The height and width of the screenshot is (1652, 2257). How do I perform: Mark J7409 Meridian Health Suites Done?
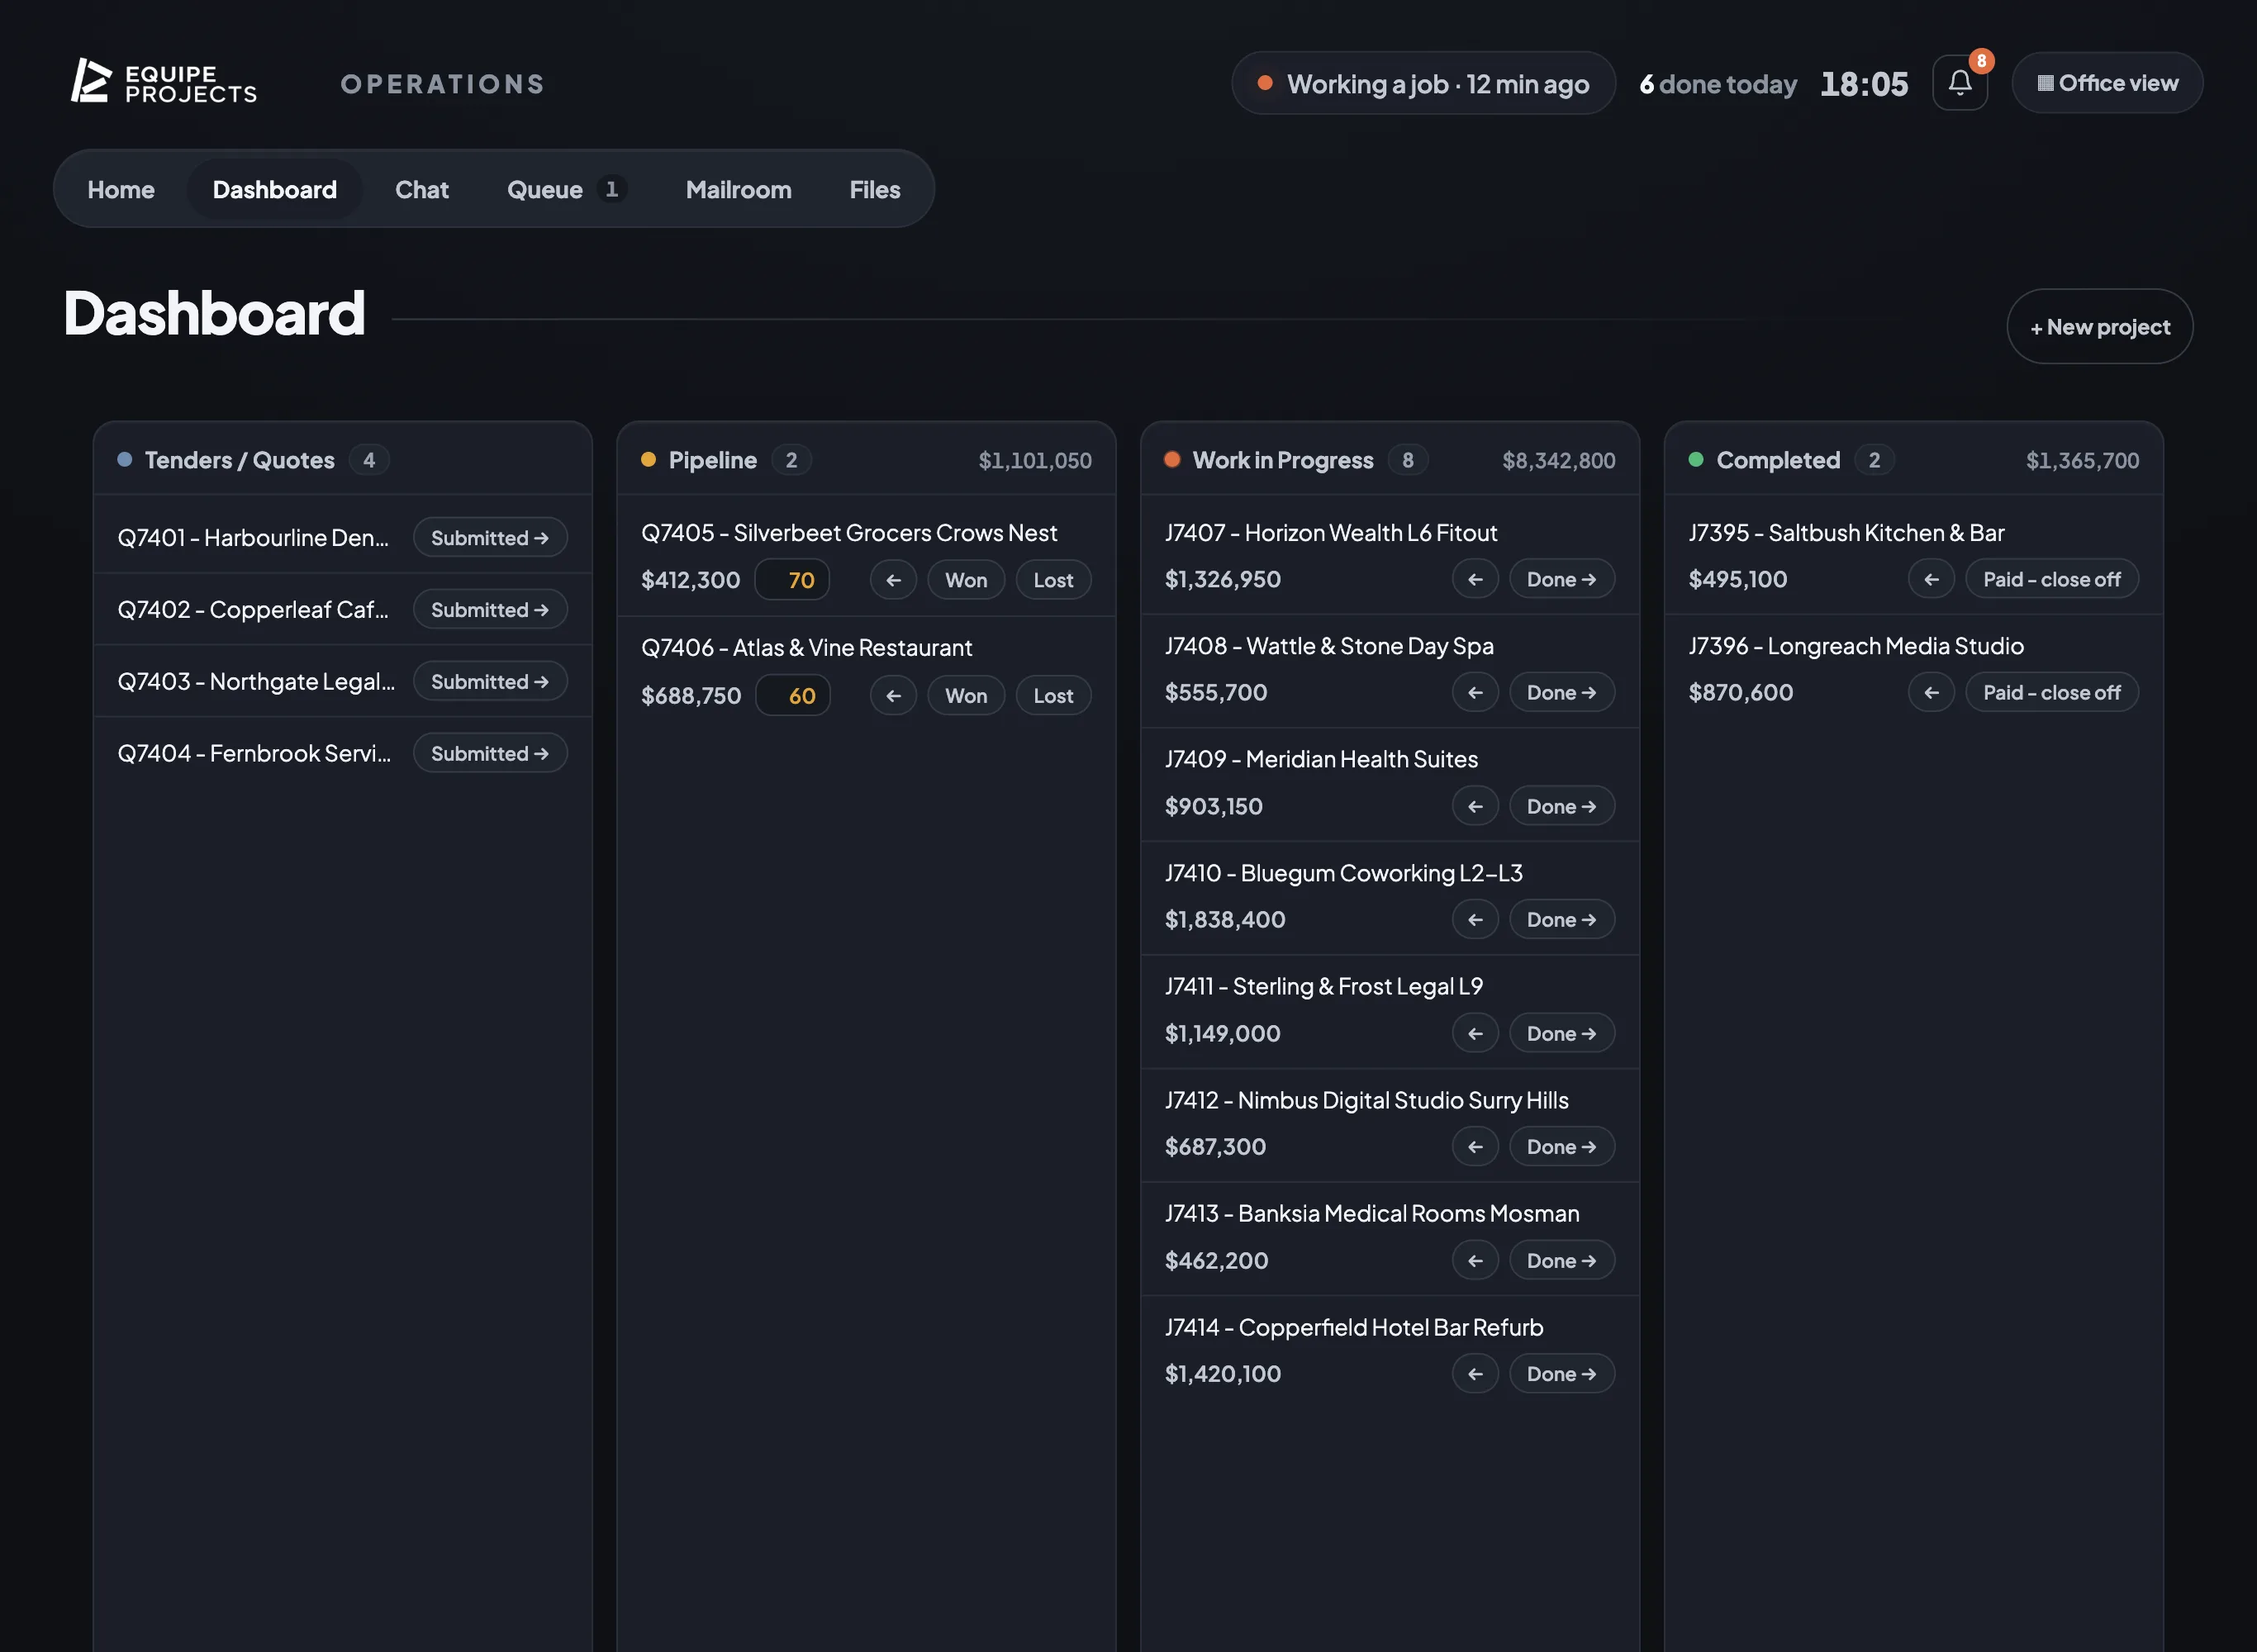click(1561, 806)
